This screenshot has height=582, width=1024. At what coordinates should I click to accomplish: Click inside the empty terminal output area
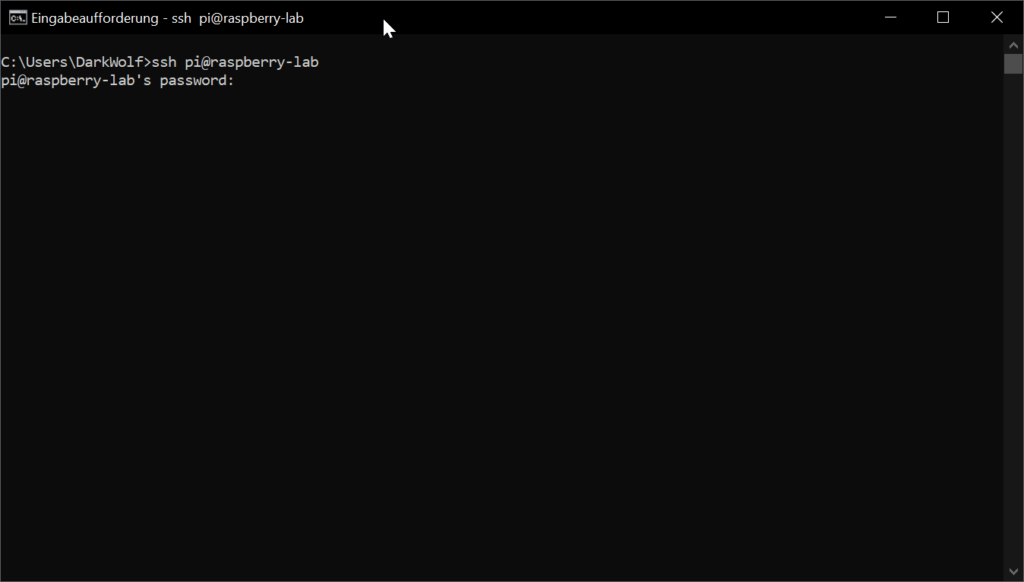click(x=500, y=300)
